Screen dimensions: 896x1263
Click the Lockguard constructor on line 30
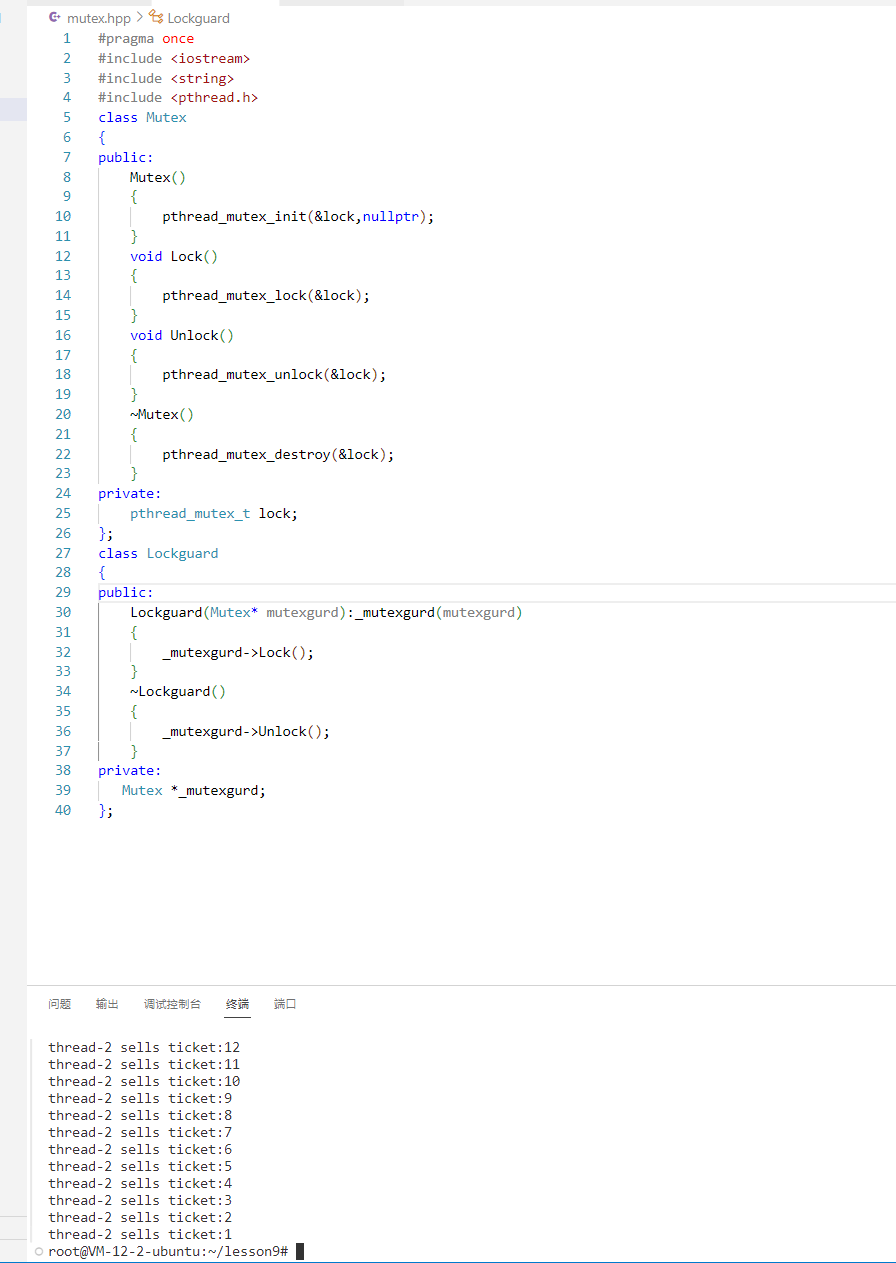click(x=327, y=612)
